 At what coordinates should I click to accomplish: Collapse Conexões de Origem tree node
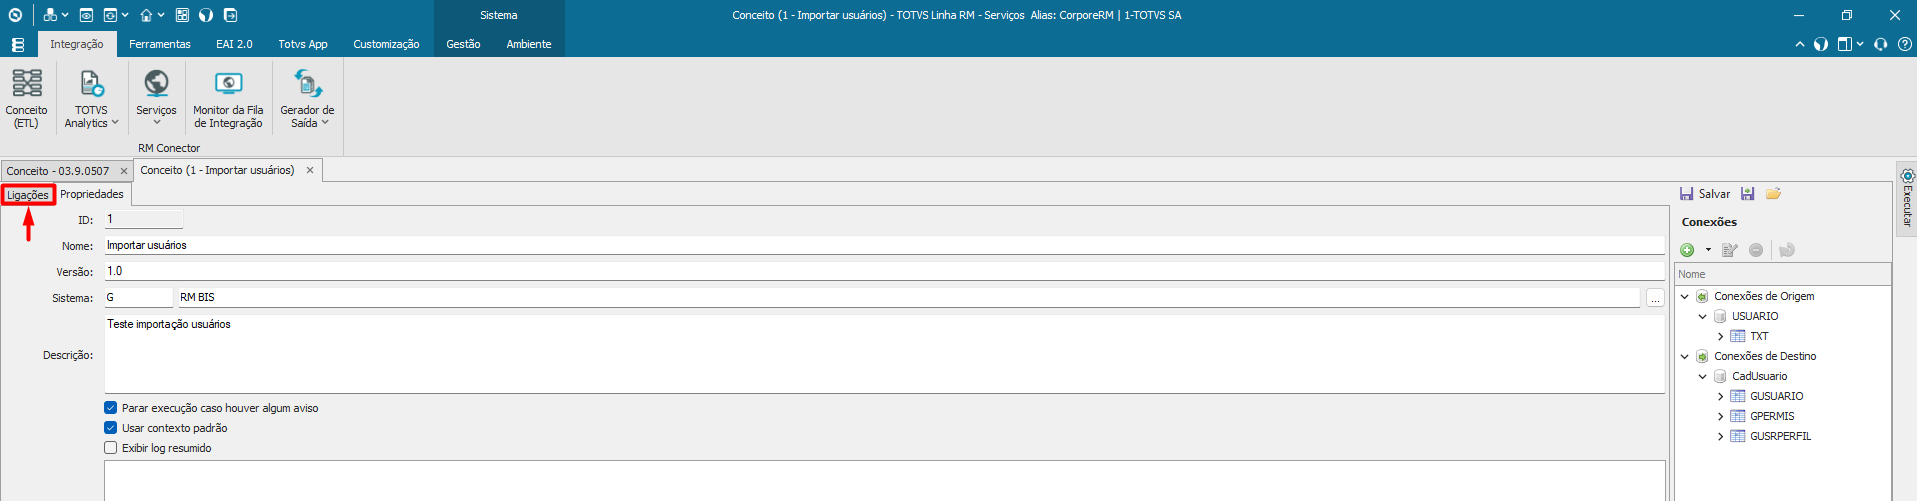(1685, 297)
